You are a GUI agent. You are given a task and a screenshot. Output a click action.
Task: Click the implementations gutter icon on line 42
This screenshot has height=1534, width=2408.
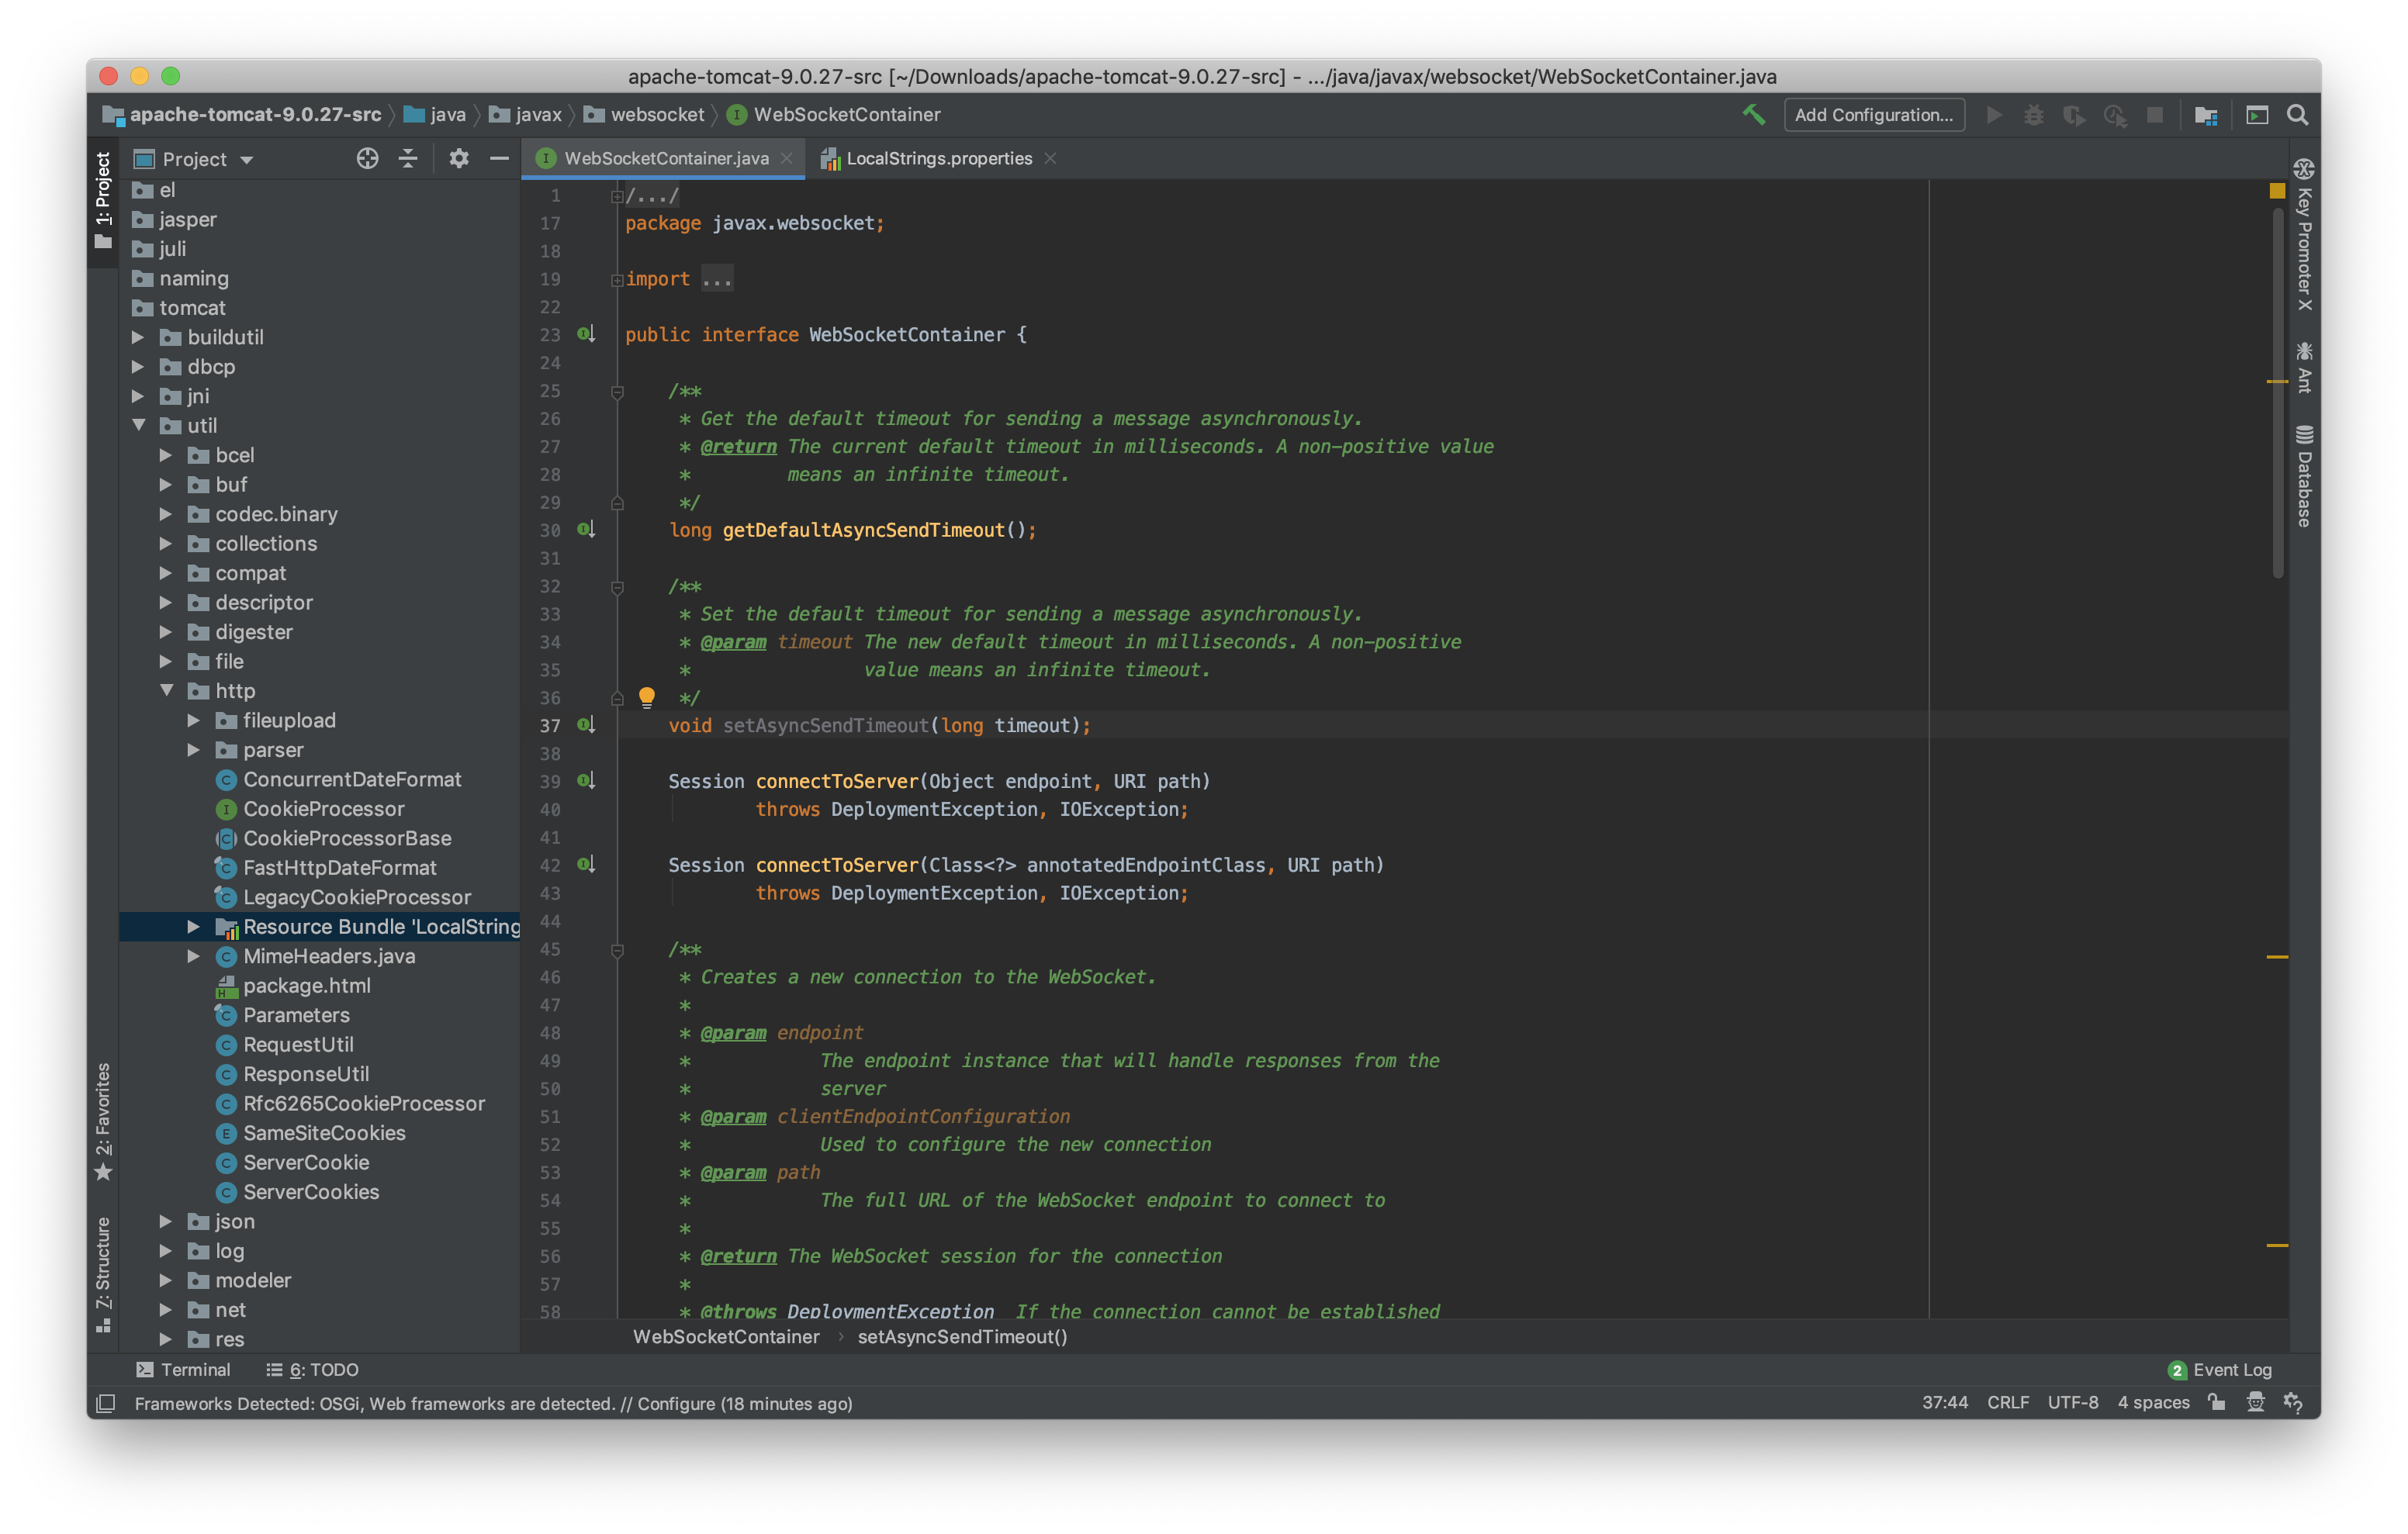586,864
